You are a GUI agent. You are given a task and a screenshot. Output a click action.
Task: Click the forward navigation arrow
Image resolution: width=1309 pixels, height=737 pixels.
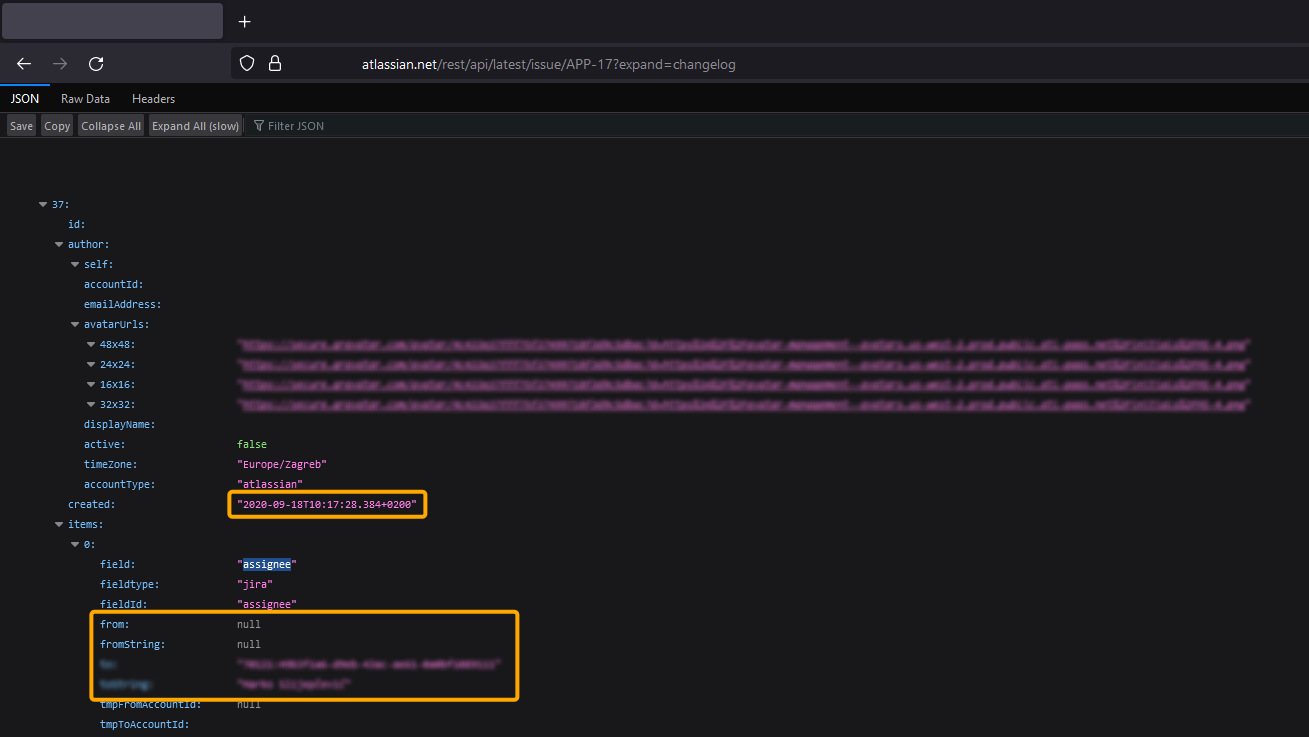[59, 63]
